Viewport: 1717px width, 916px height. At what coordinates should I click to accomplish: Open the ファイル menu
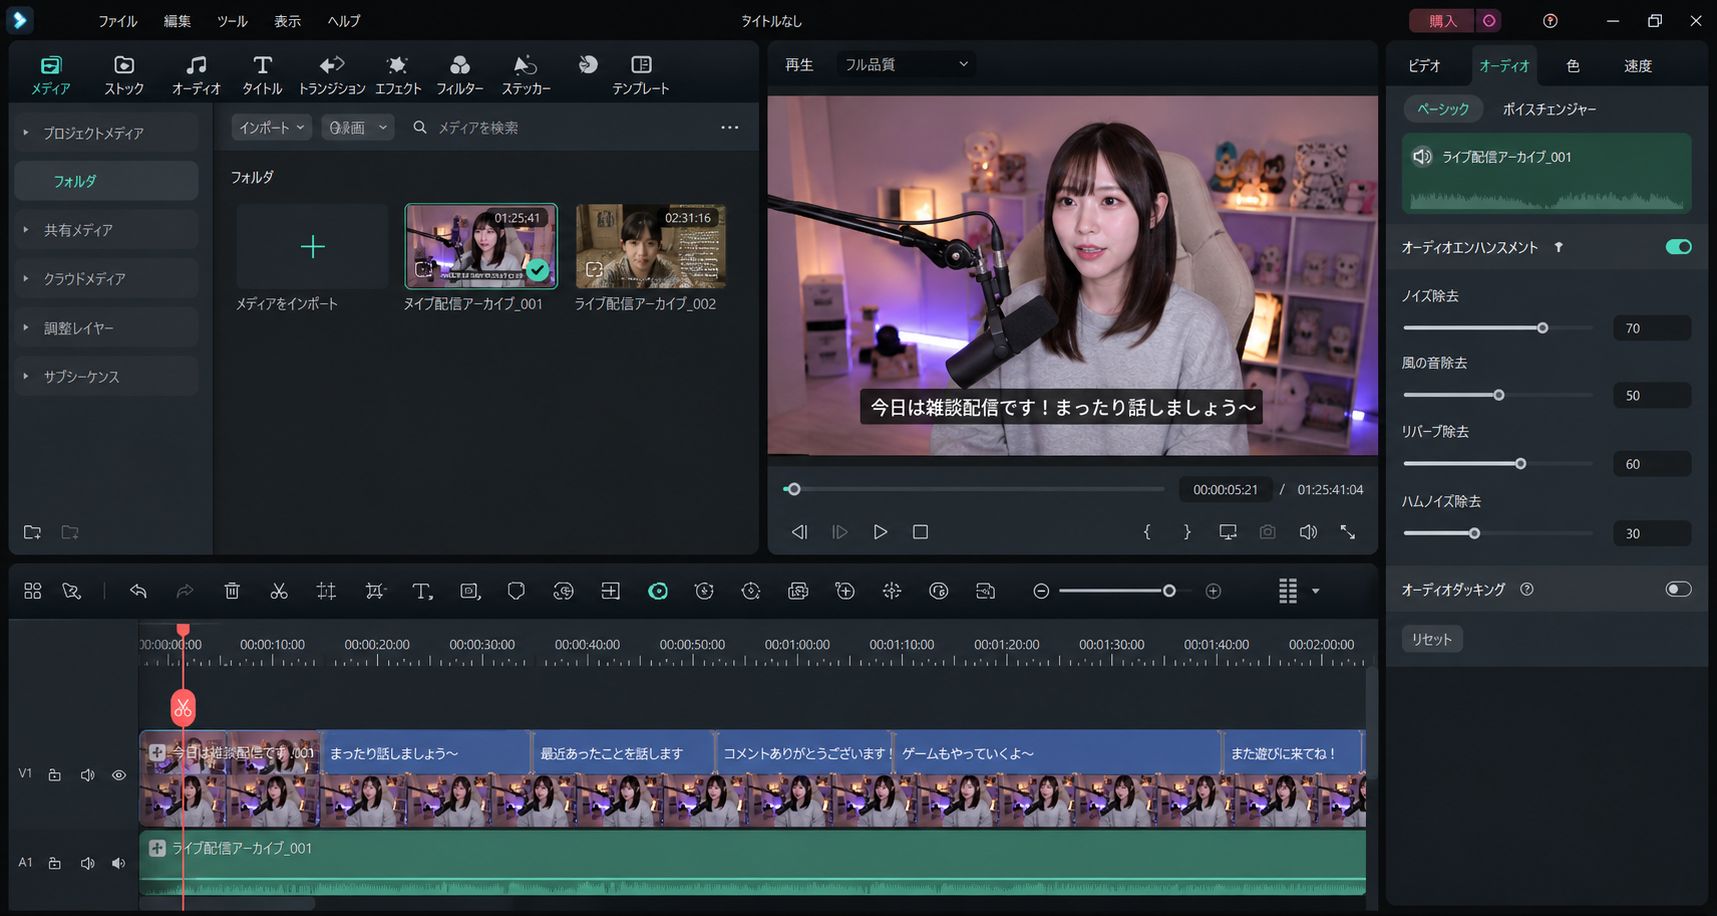118,21
